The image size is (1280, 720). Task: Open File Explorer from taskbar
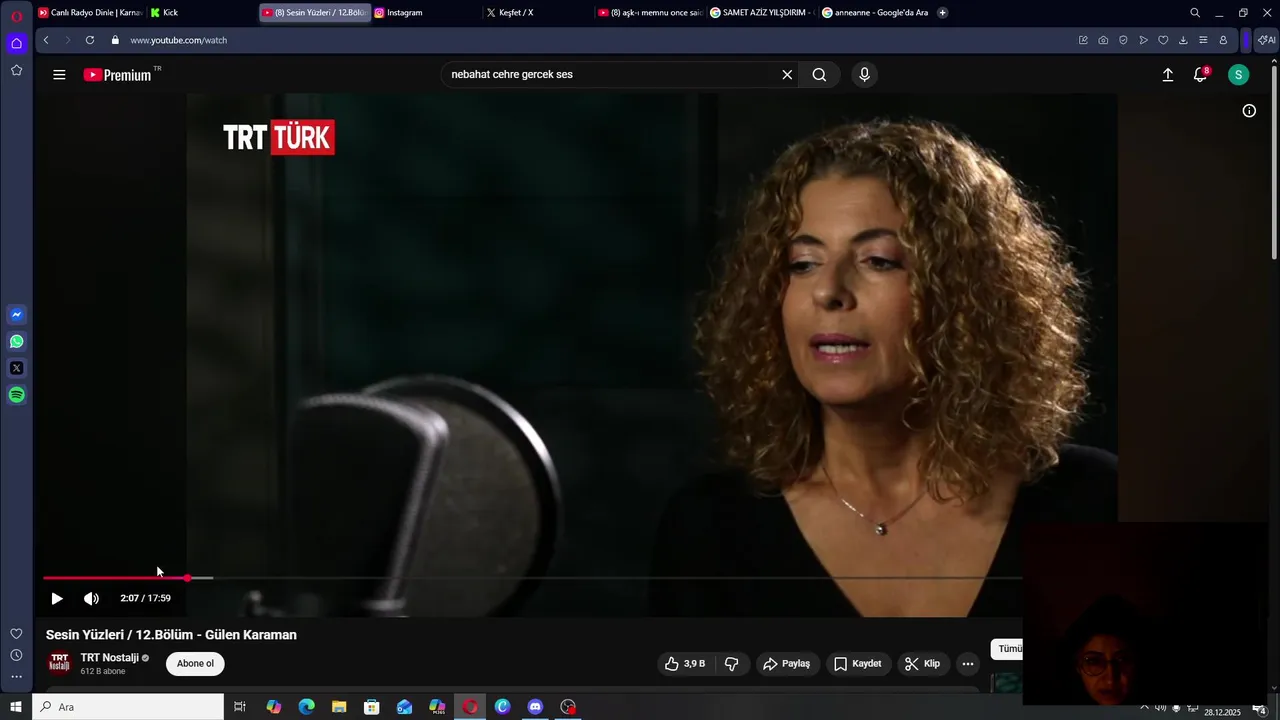tap(339, 707)
